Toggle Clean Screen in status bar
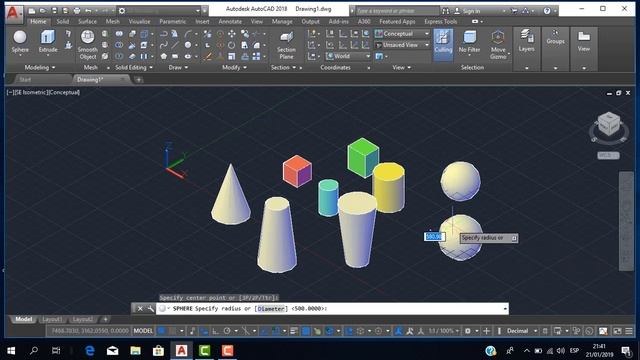Image resolution: width=640 pixels, height=360 pixels. click(x=617, y=331)
